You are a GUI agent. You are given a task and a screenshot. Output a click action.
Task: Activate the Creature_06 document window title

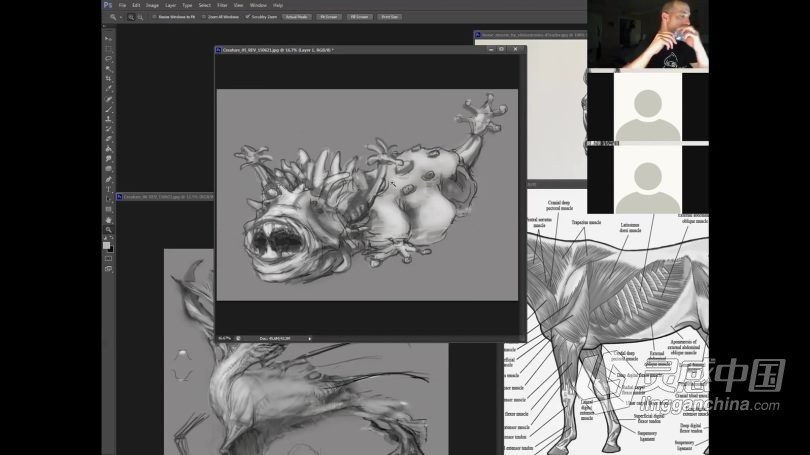165,197
